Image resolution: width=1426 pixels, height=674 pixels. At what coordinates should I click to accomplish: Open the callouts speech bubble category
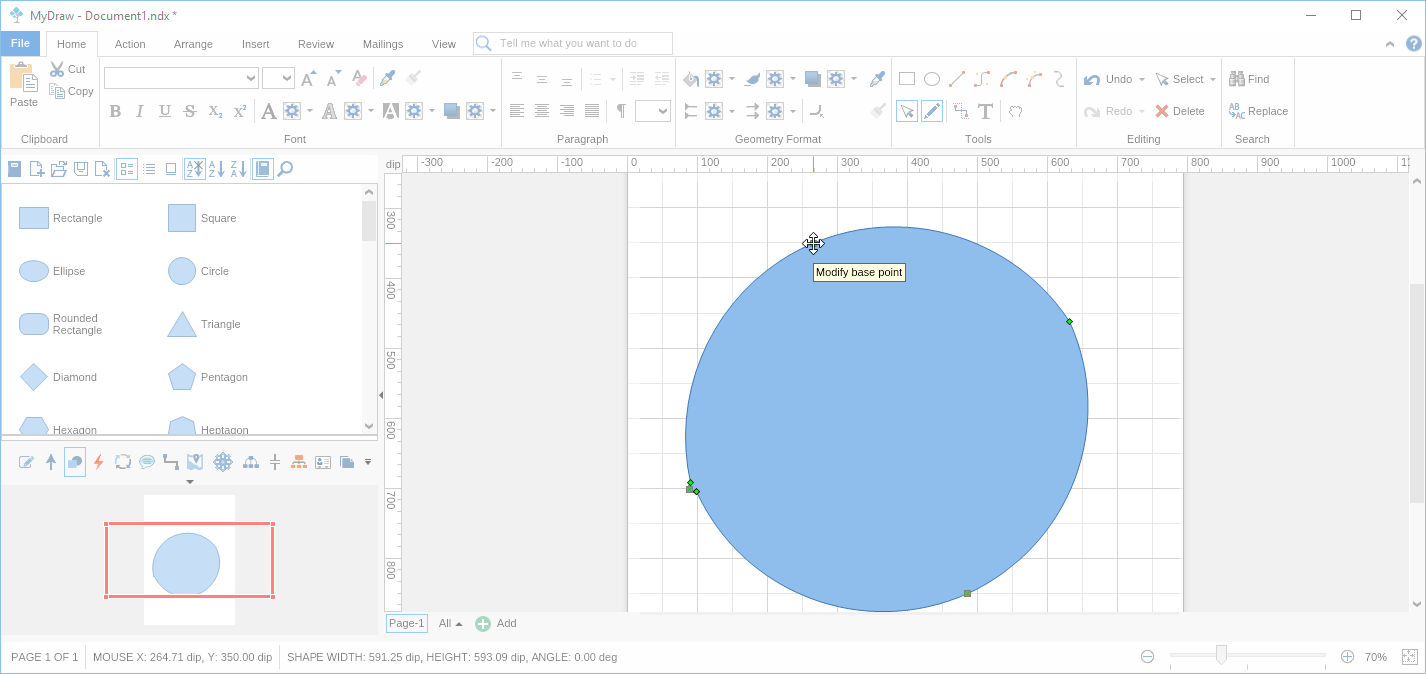[147, 462]
